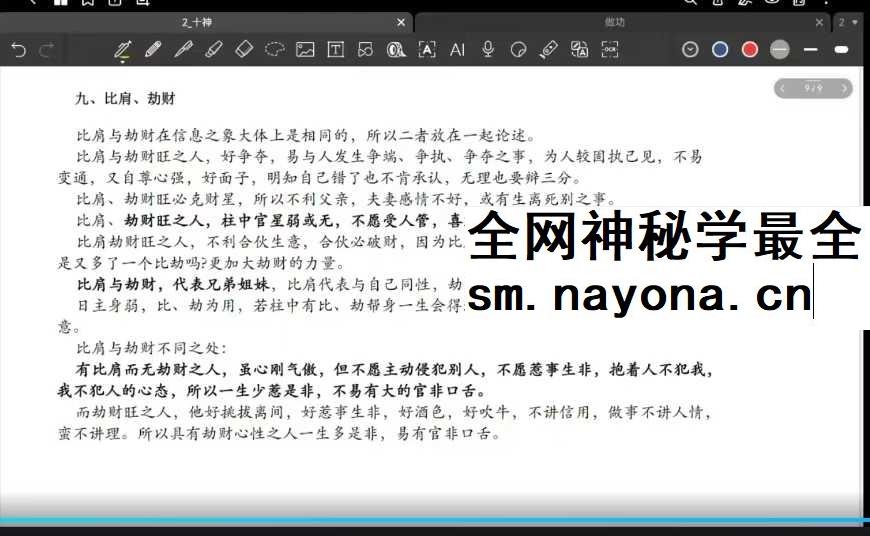Select the laser pointer tool
870x536 pixels.
coord(549,50)
